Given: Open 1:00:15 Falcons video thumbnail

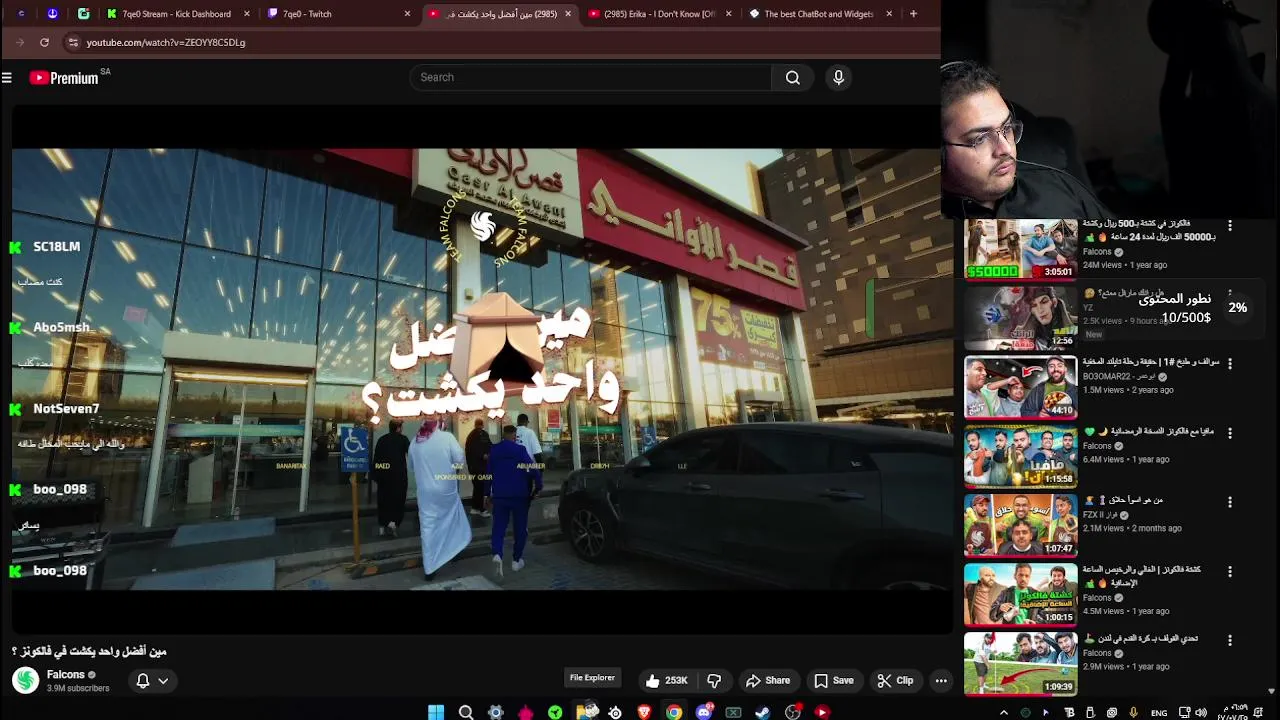Looking at the screenshot, I should (1020, 595).
